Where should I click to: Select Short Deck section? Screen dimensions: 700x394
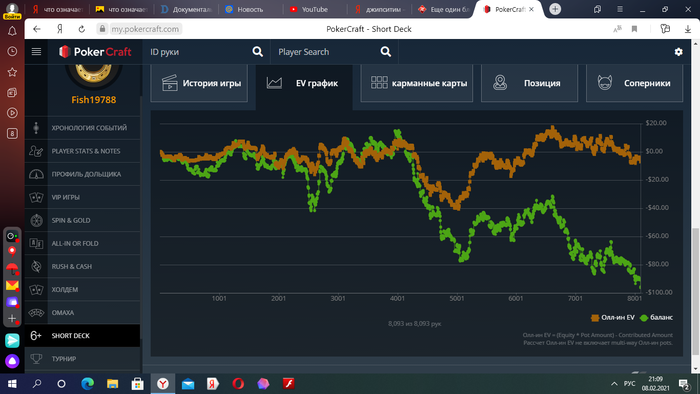tap(83, 336)
